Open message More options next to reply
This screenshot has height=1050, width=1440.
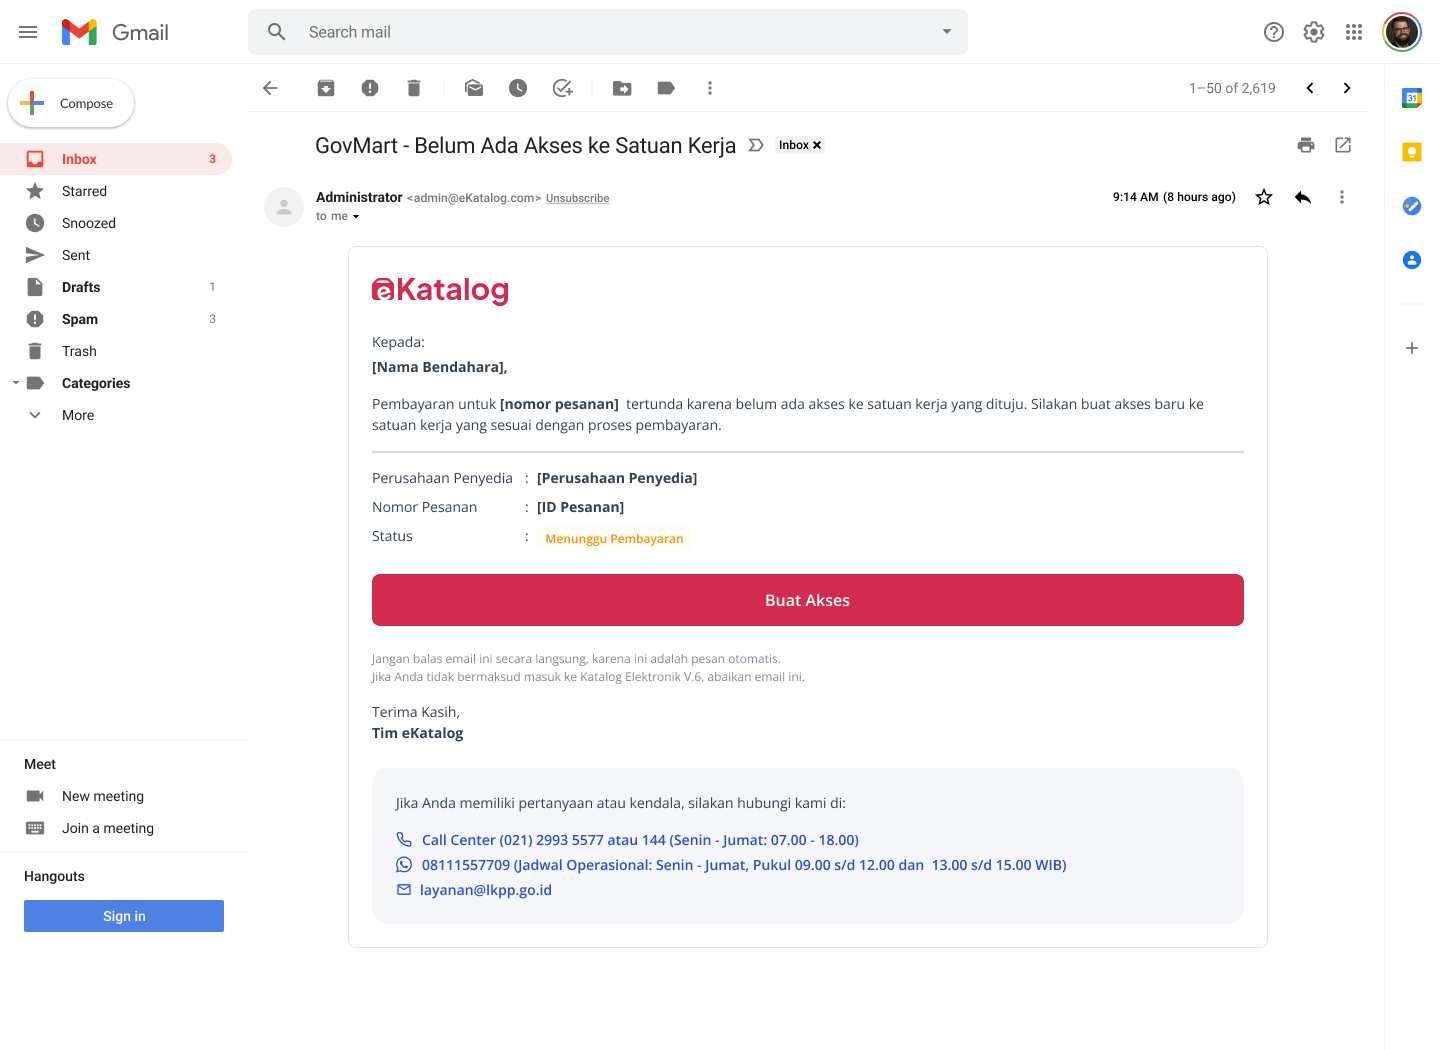1342,197
